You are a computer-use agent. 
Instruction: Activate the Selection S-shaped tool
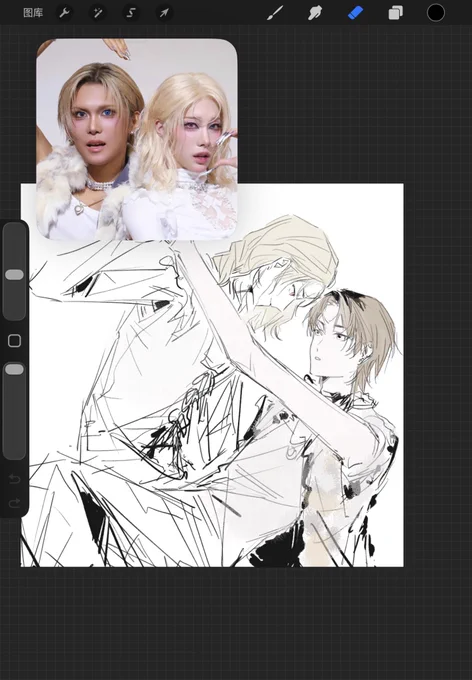pos(131,13)
